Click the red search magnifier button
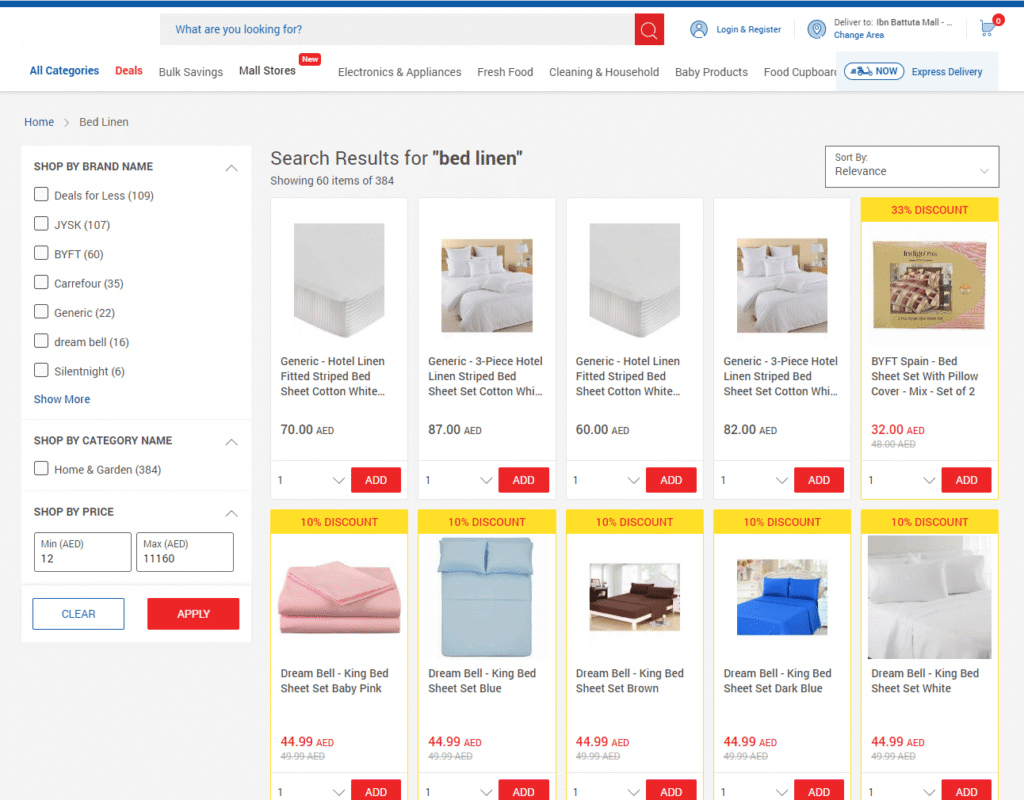Image resolution: width=1024 pixels, height=800 pixels. coord(649,30)
